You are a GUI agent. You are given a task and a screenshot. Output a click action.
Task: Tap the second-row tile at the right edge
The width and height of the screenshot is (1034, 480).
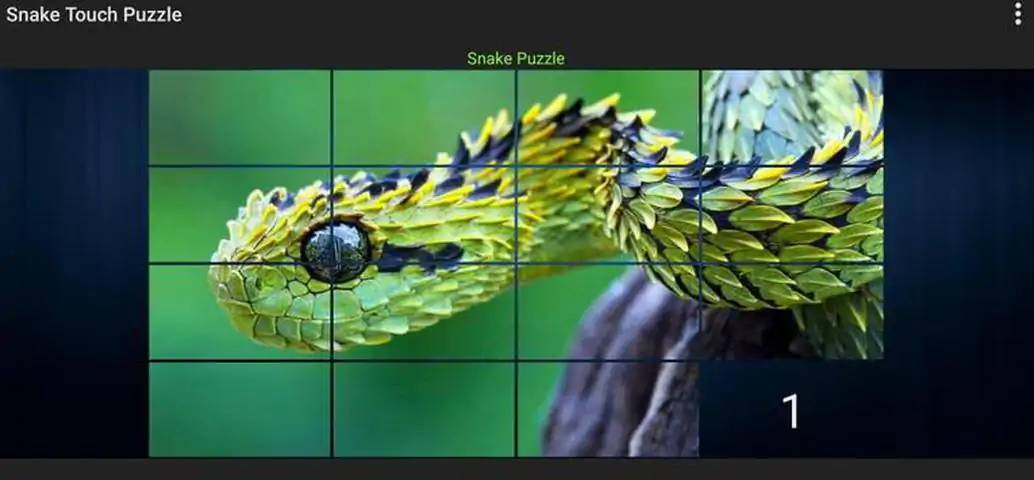[792, 214]
